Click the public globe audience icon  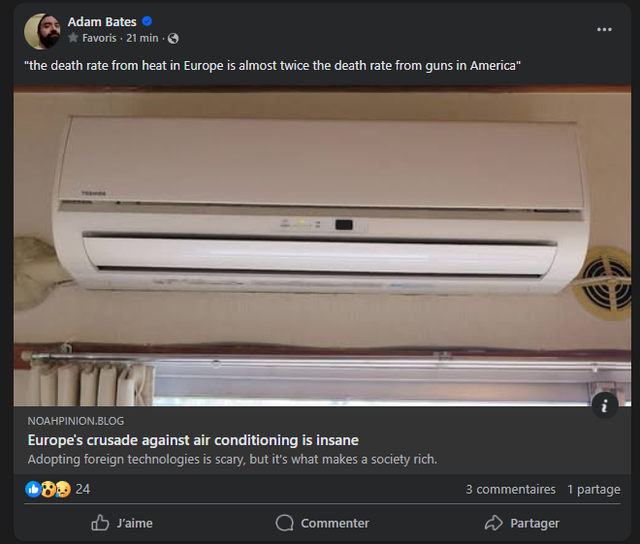(x=173, y=38)
